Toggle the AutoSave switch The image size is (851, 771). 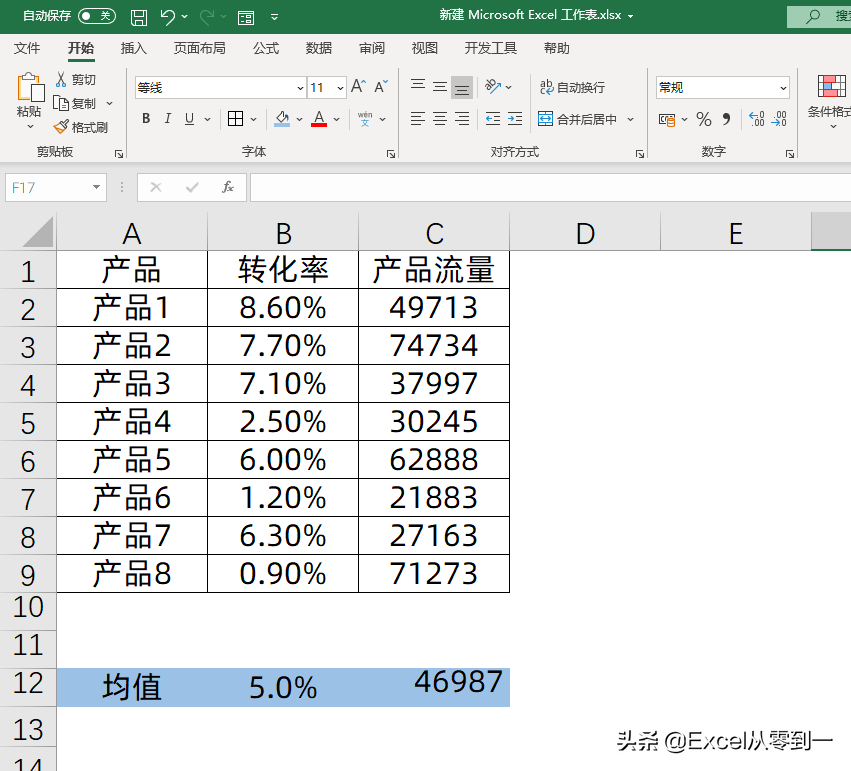pos(97,16)
